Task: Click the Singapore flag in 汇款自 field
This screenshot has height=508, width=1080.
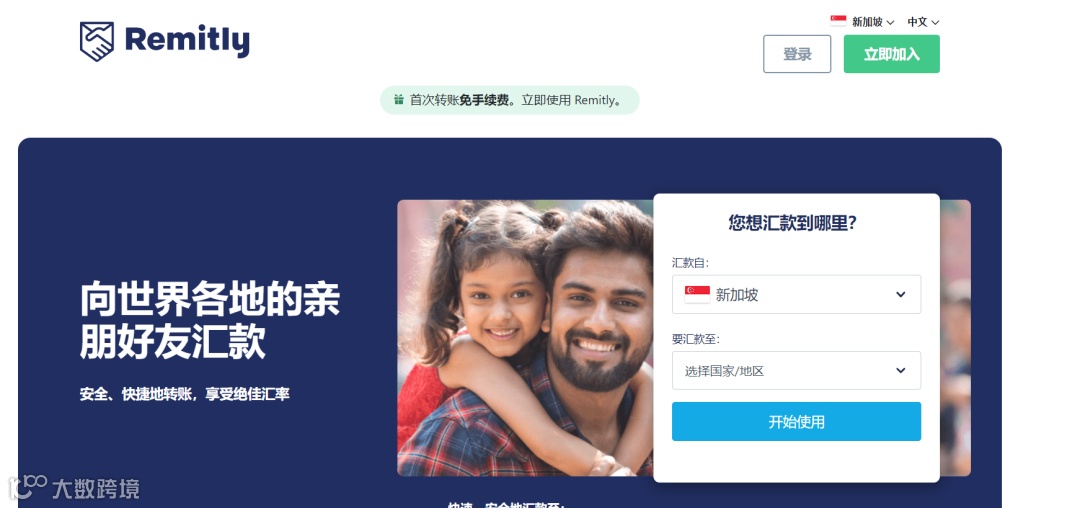Action: [697, 295]
